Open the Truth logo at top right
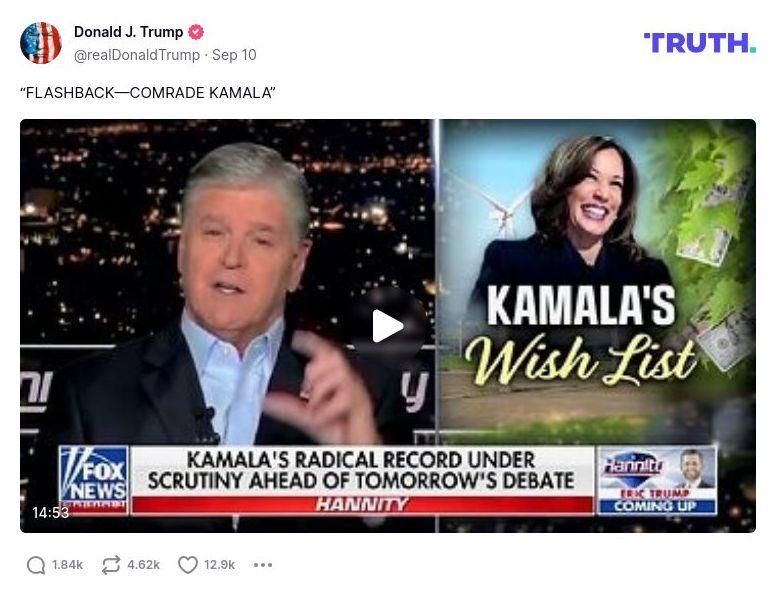 point(700,43)
